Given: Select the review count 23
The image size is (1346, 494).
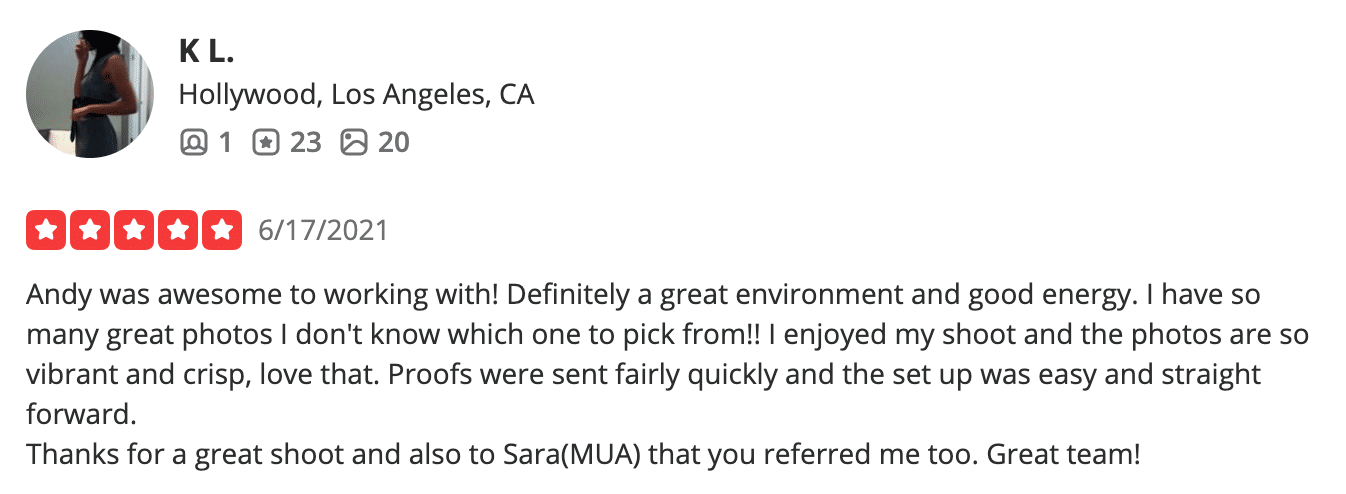Looking at the screenshot, I should click(305, 143).
